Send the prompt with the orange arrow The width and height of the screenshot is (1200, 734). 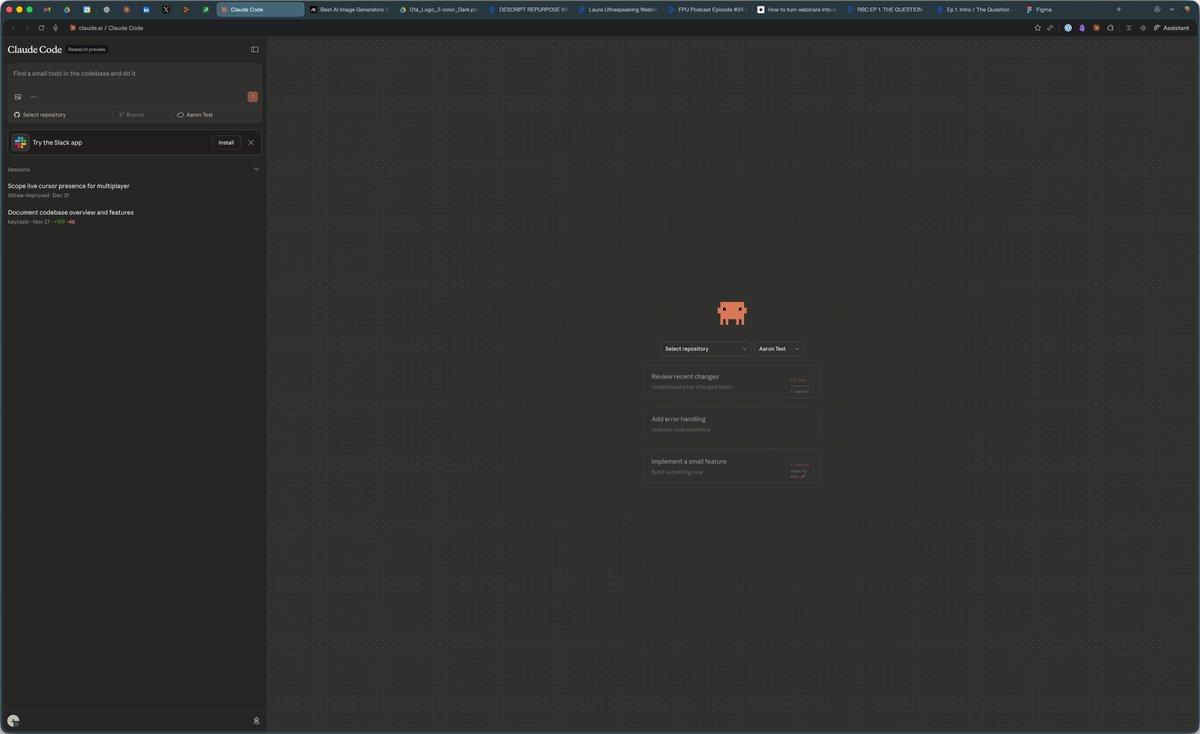point(252,97)
